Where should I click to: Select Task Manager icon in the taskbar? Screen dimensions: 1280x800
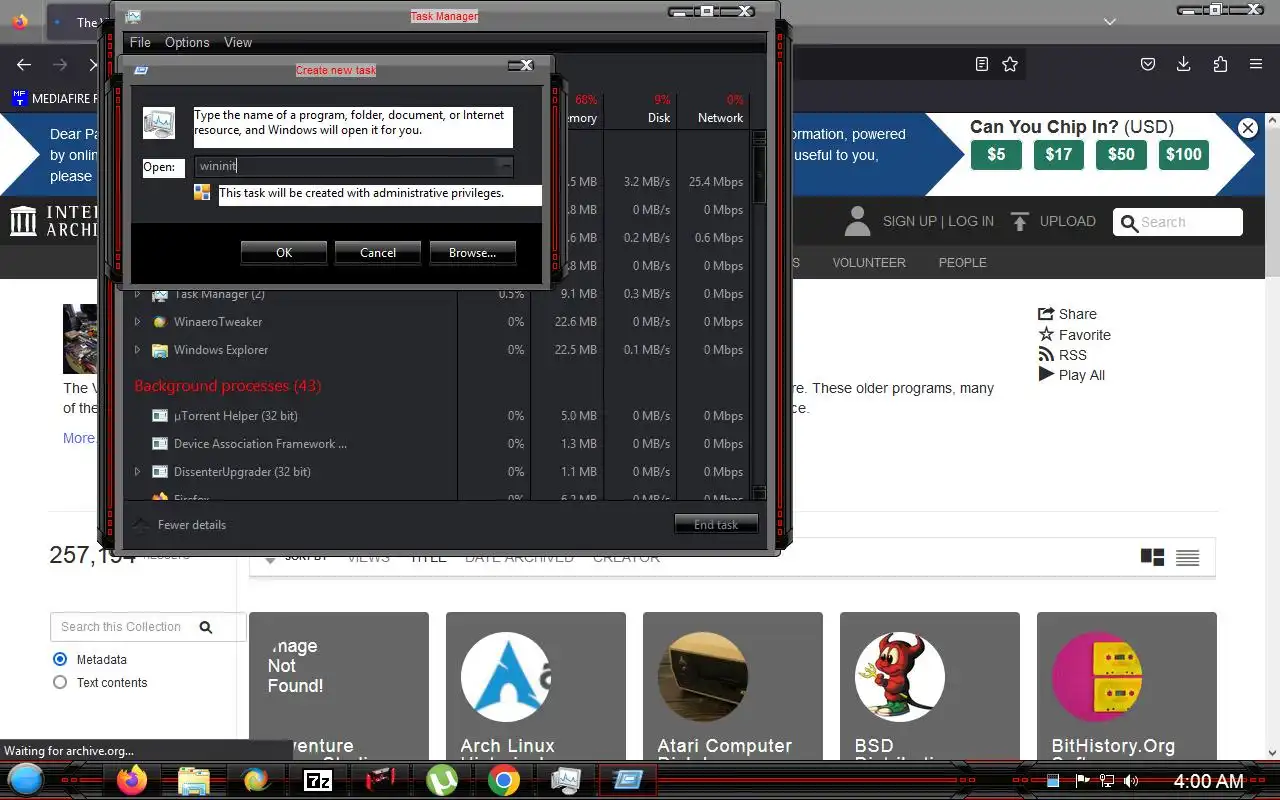(x=566, y=780)
